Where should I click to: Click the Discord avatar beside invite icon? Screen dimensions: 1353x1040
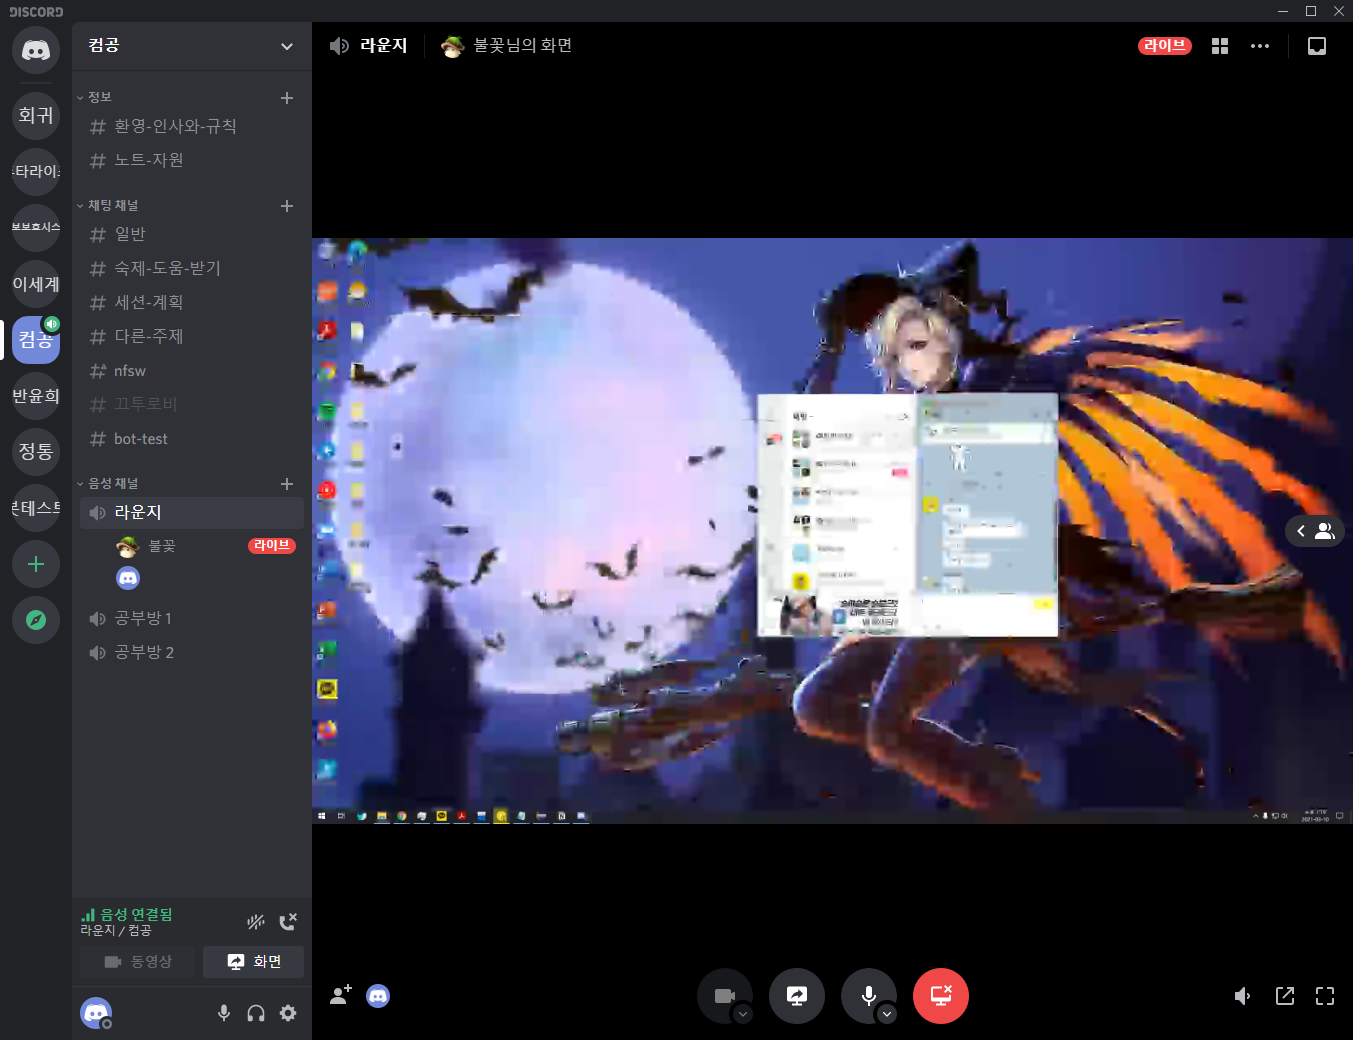click(x=378, y=996)
